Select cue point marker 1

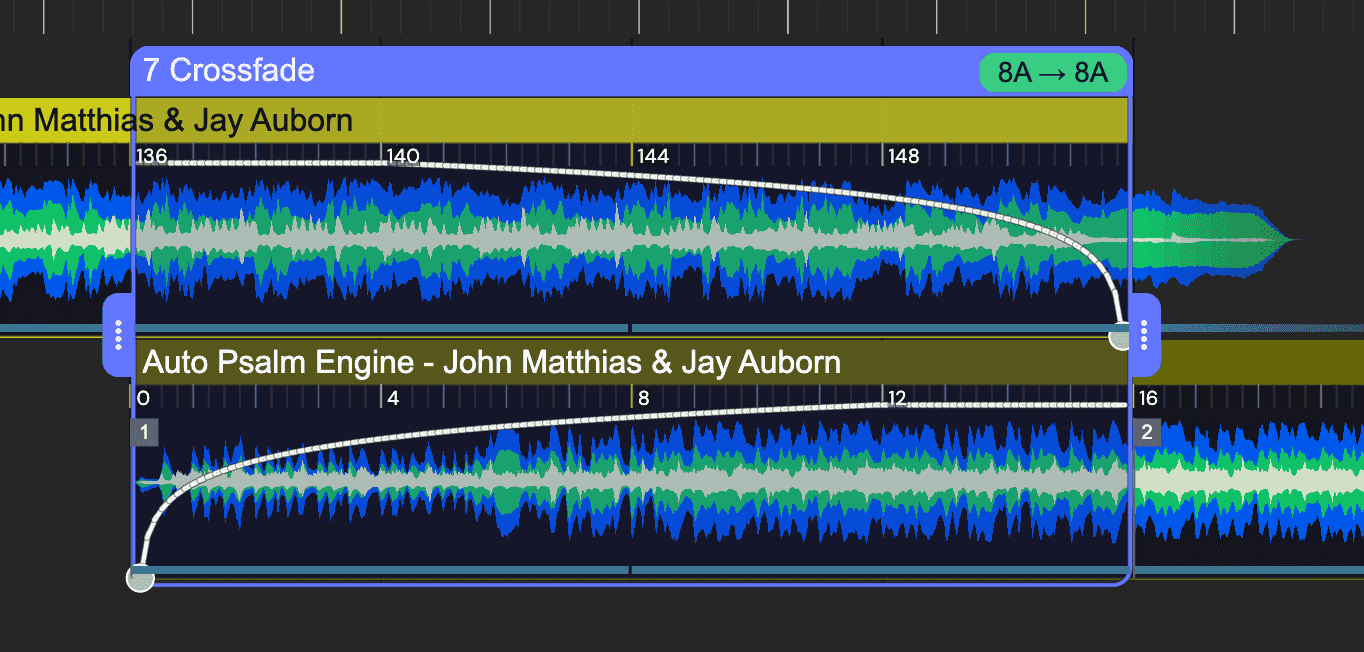(x=144, y=433)
